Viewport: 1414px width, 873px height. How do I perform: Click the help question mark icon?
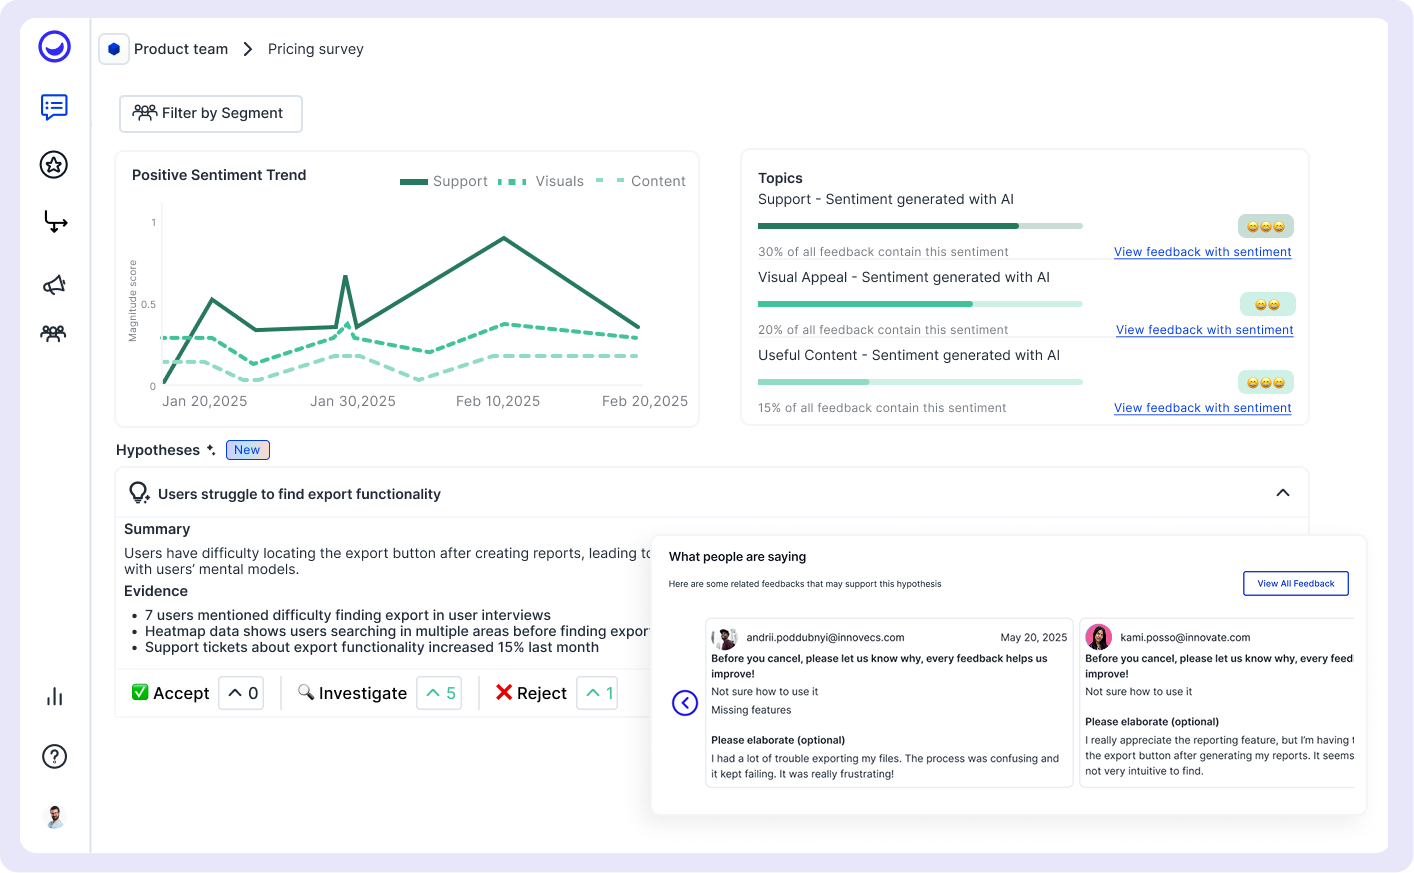(54, 757)
